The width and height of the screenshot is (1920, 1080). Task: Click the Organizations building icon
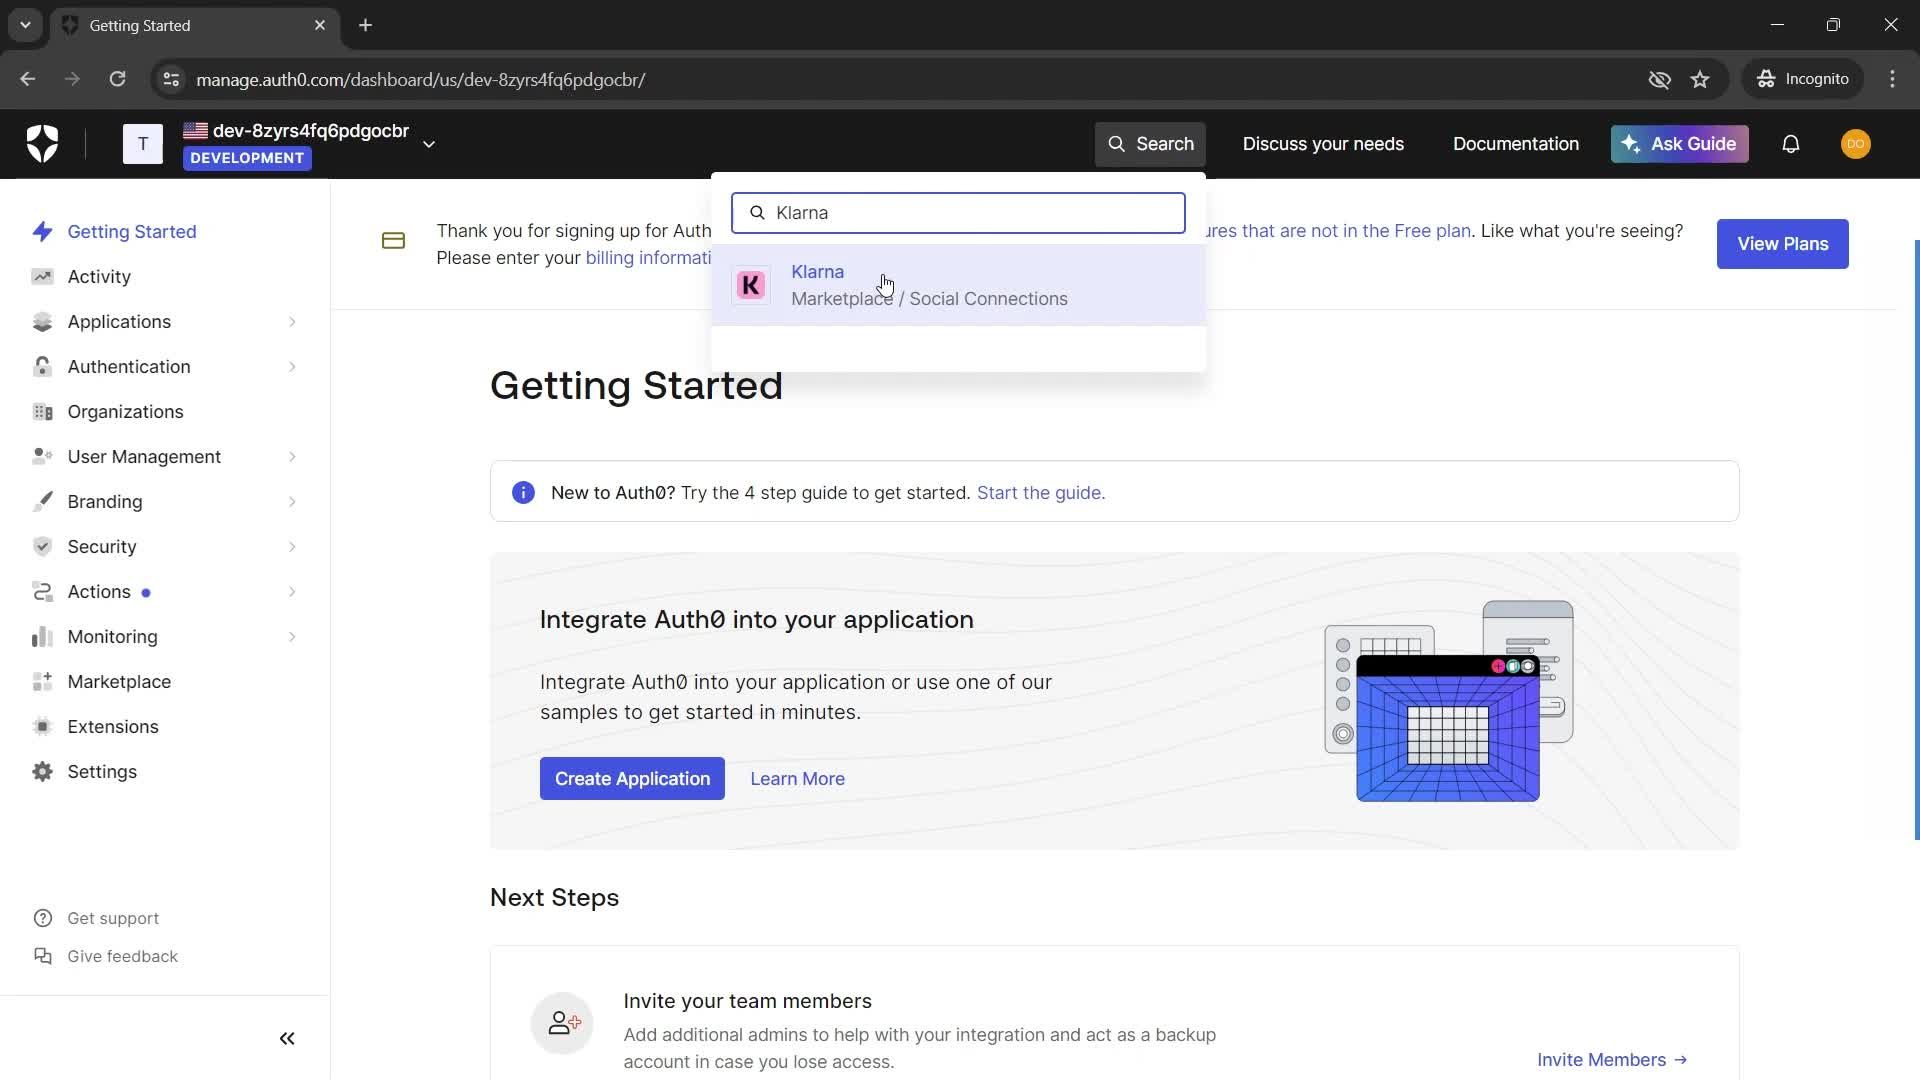42,412
